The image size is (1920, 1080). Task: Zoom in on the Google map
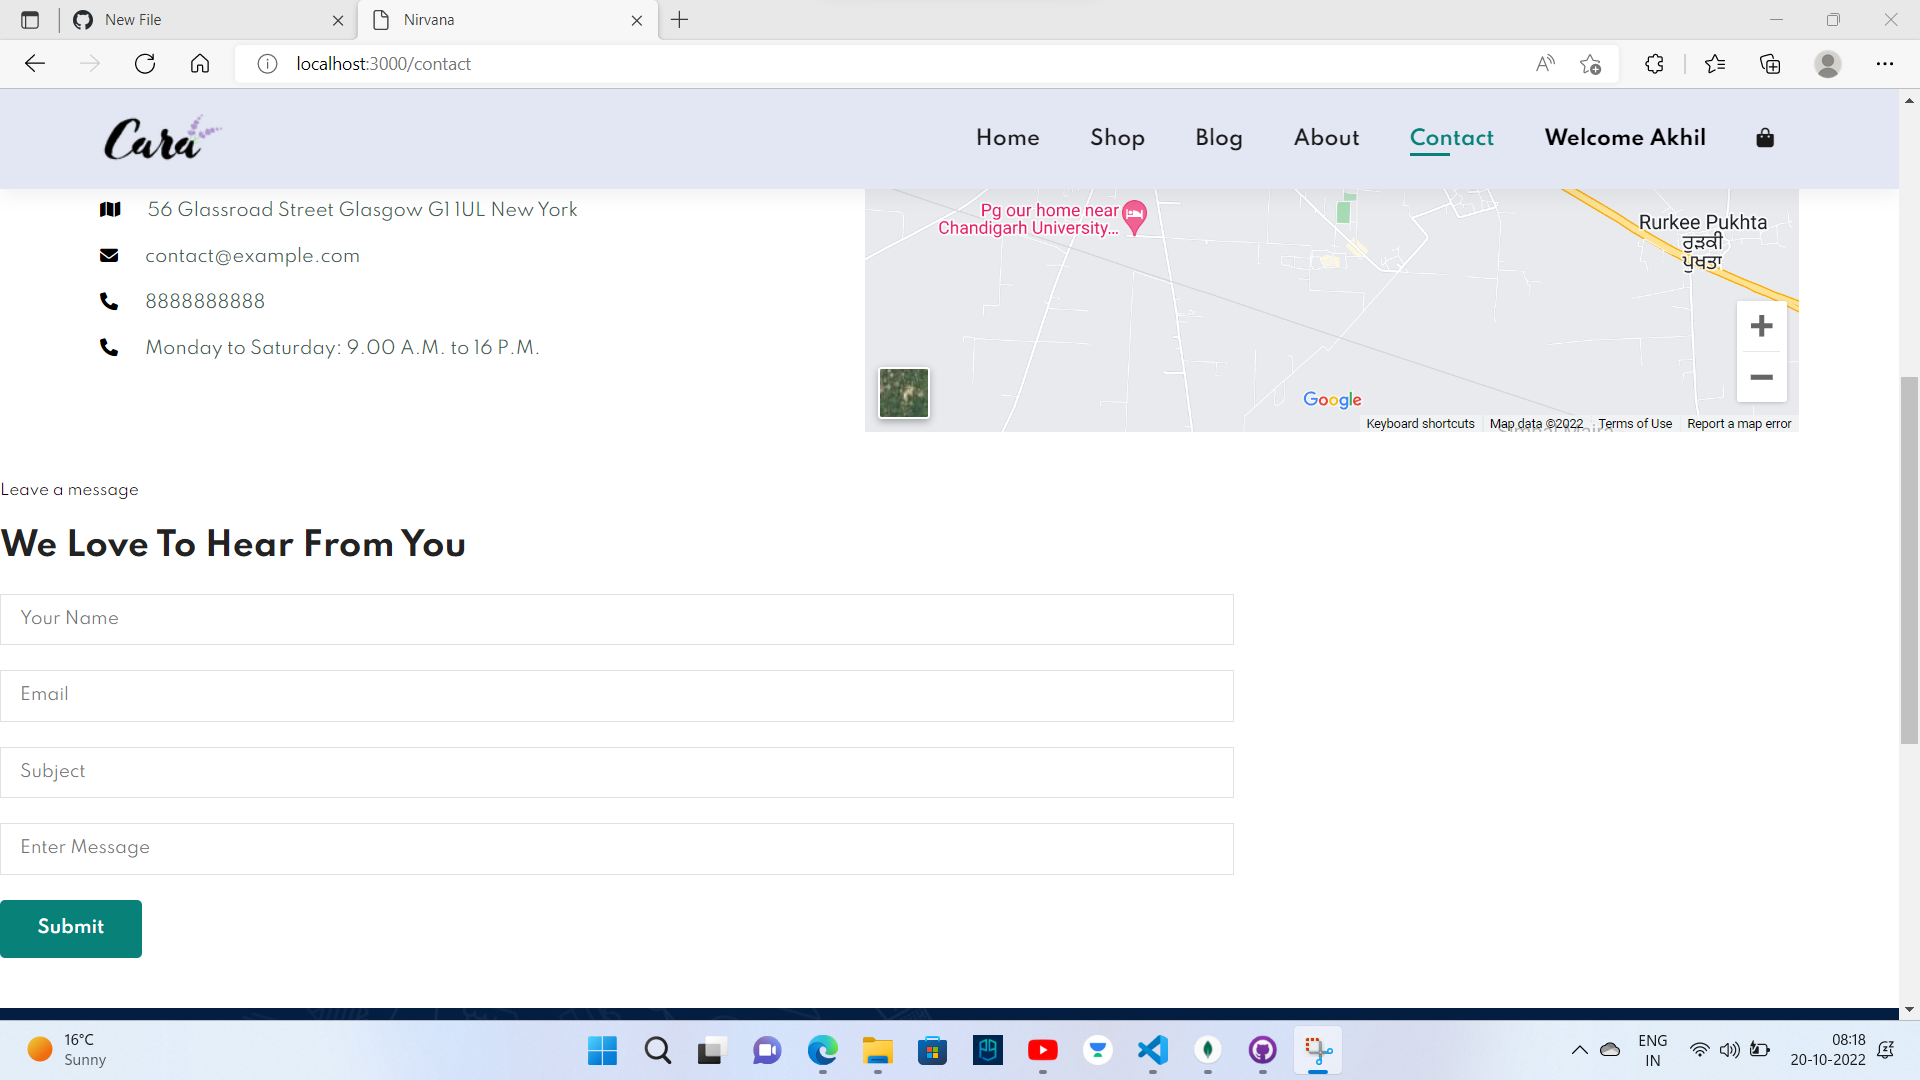coord(1761,326)
